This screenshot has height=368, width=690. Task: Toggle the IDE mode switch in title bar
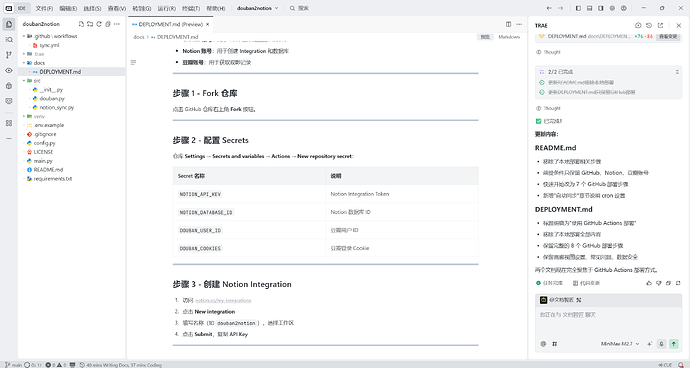click(16, 8)
